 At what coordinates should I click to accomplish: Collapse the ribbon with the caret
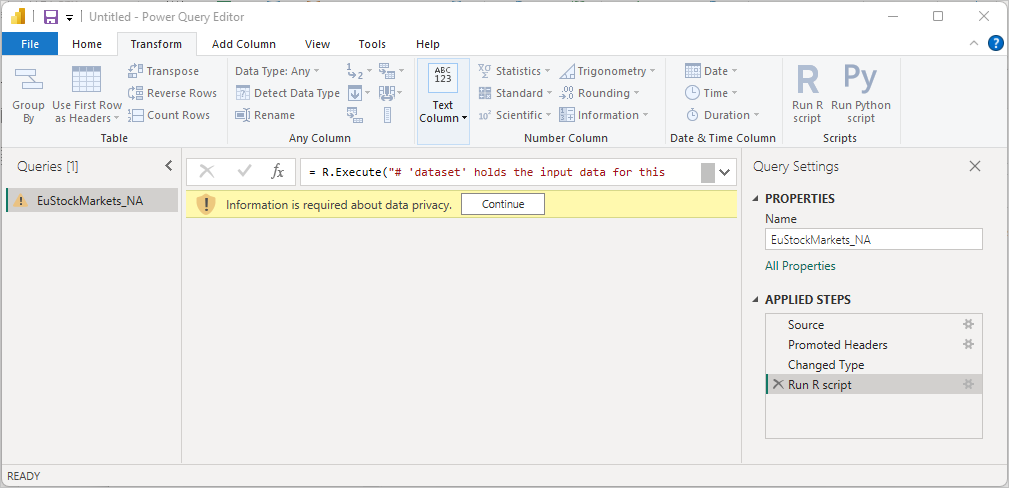(x=974, y=43)
